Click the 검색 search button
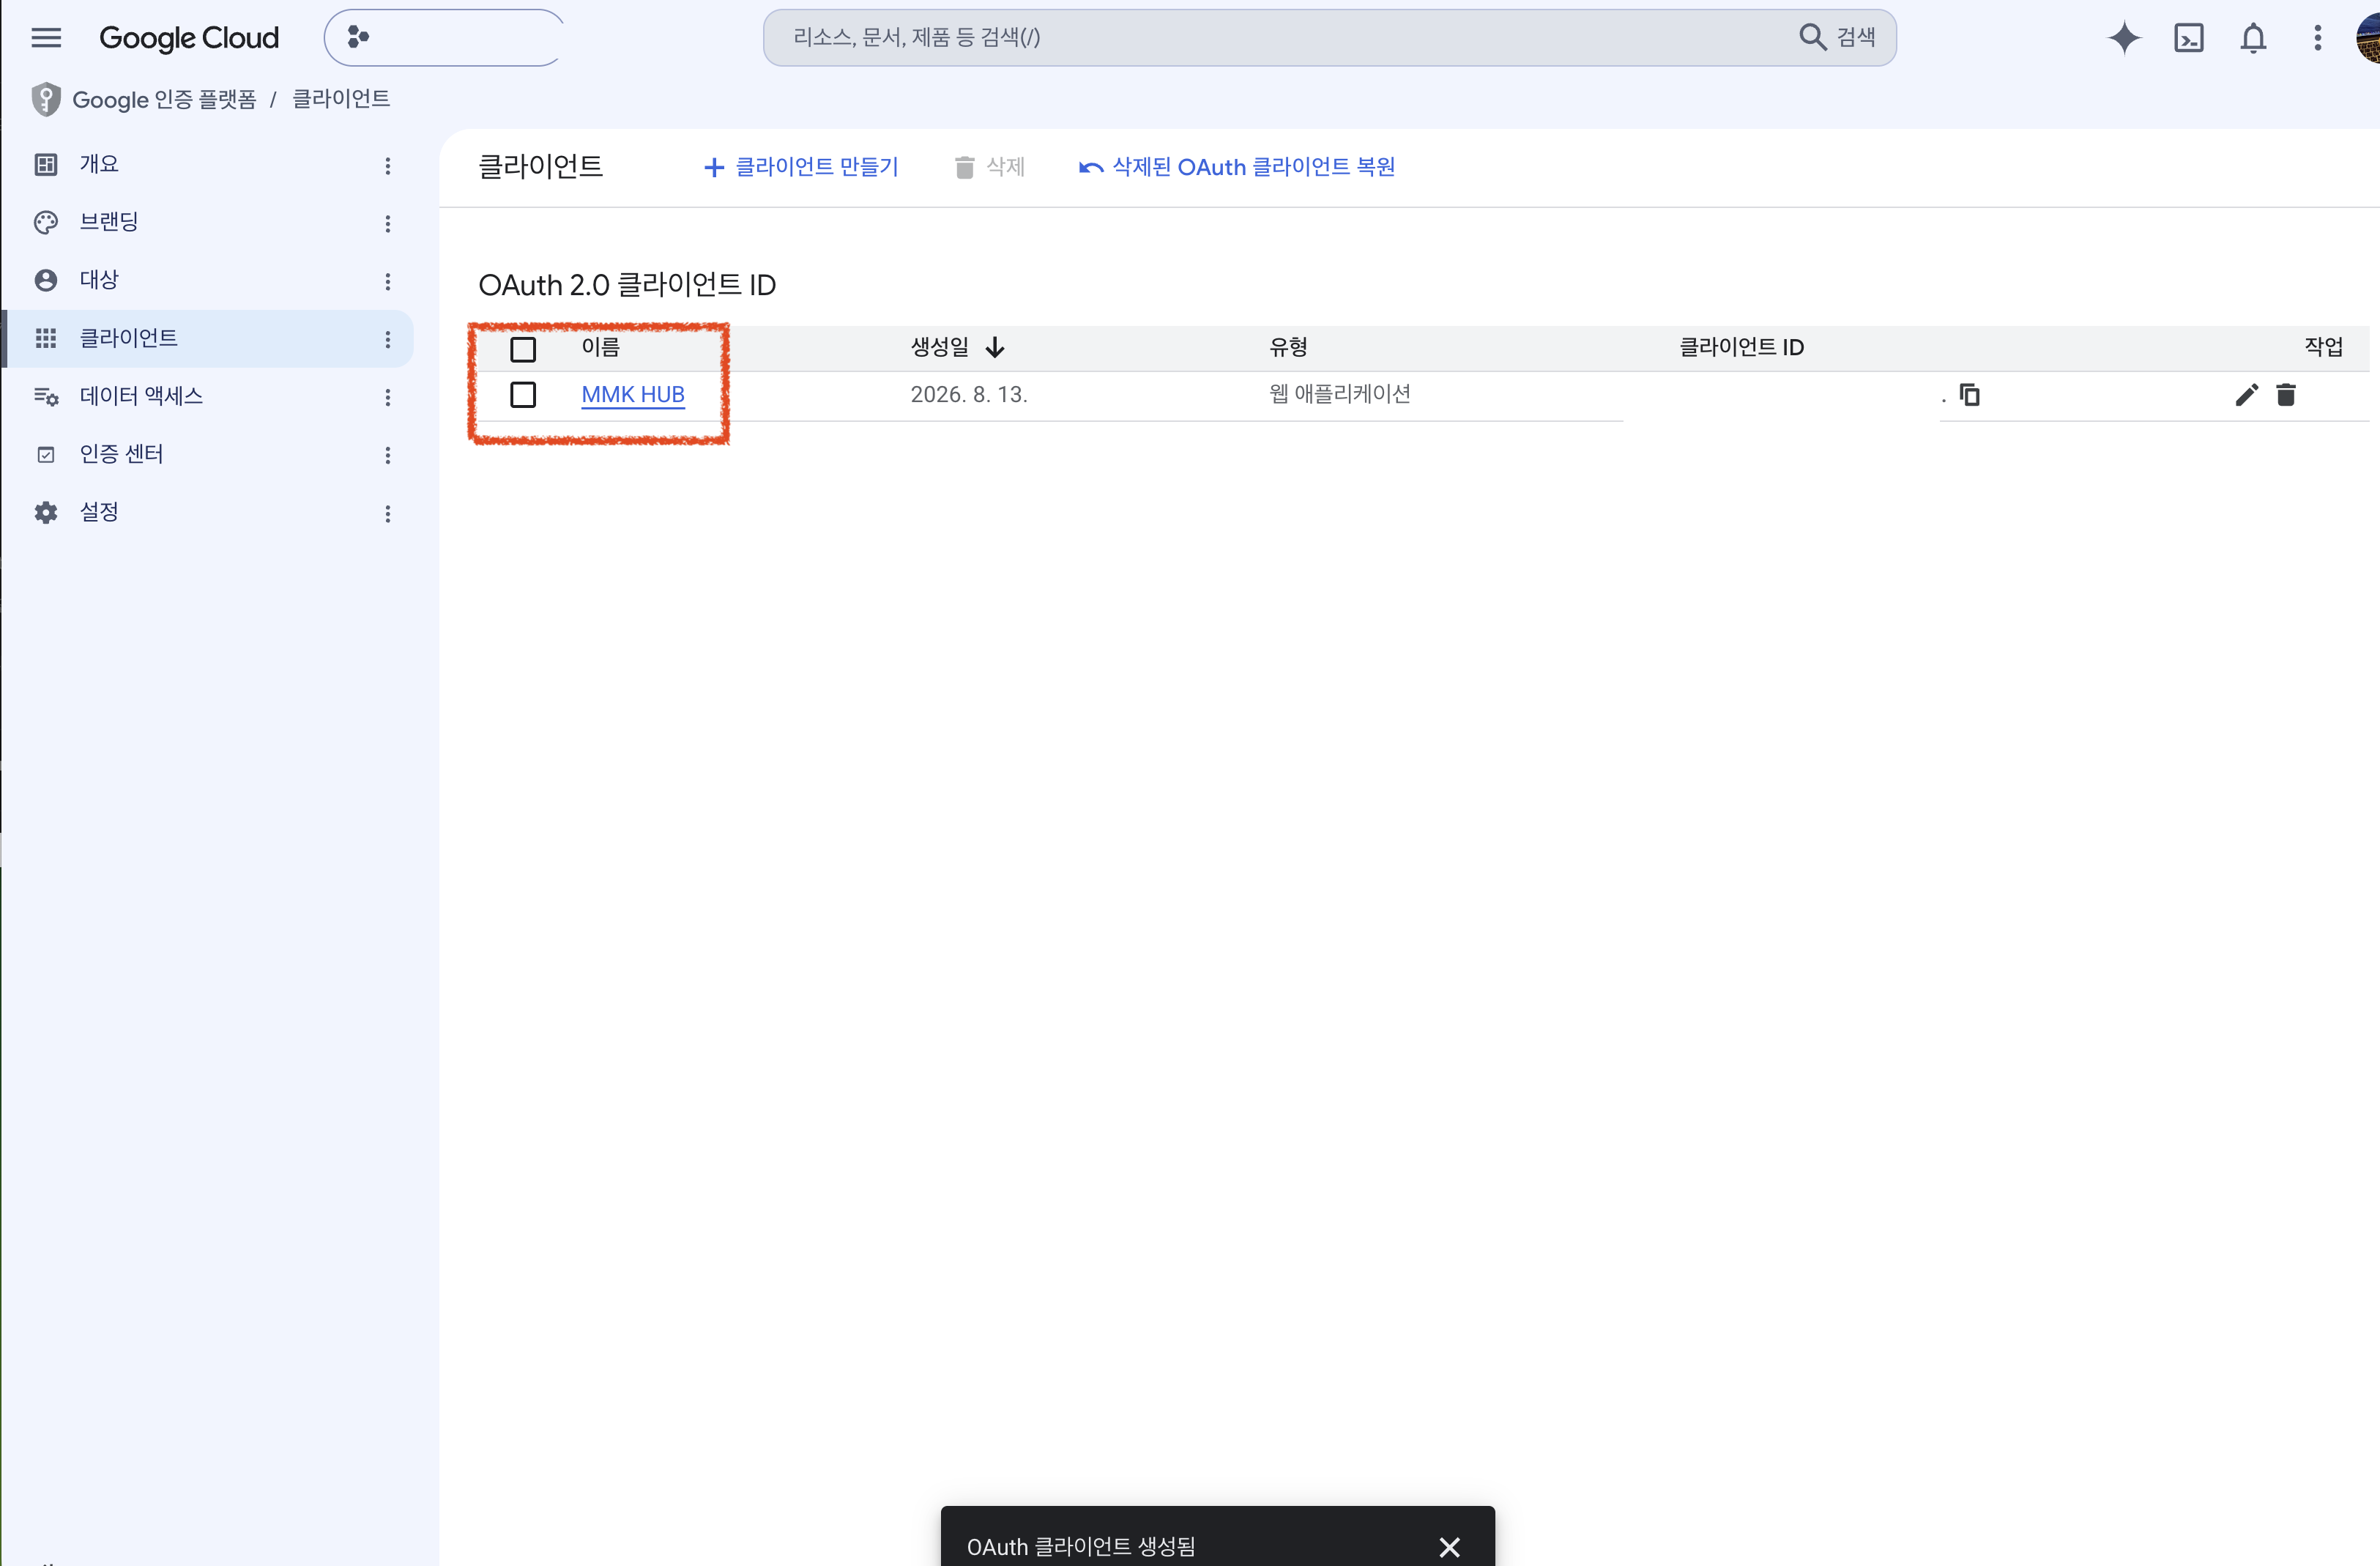 pos(1838,37)
